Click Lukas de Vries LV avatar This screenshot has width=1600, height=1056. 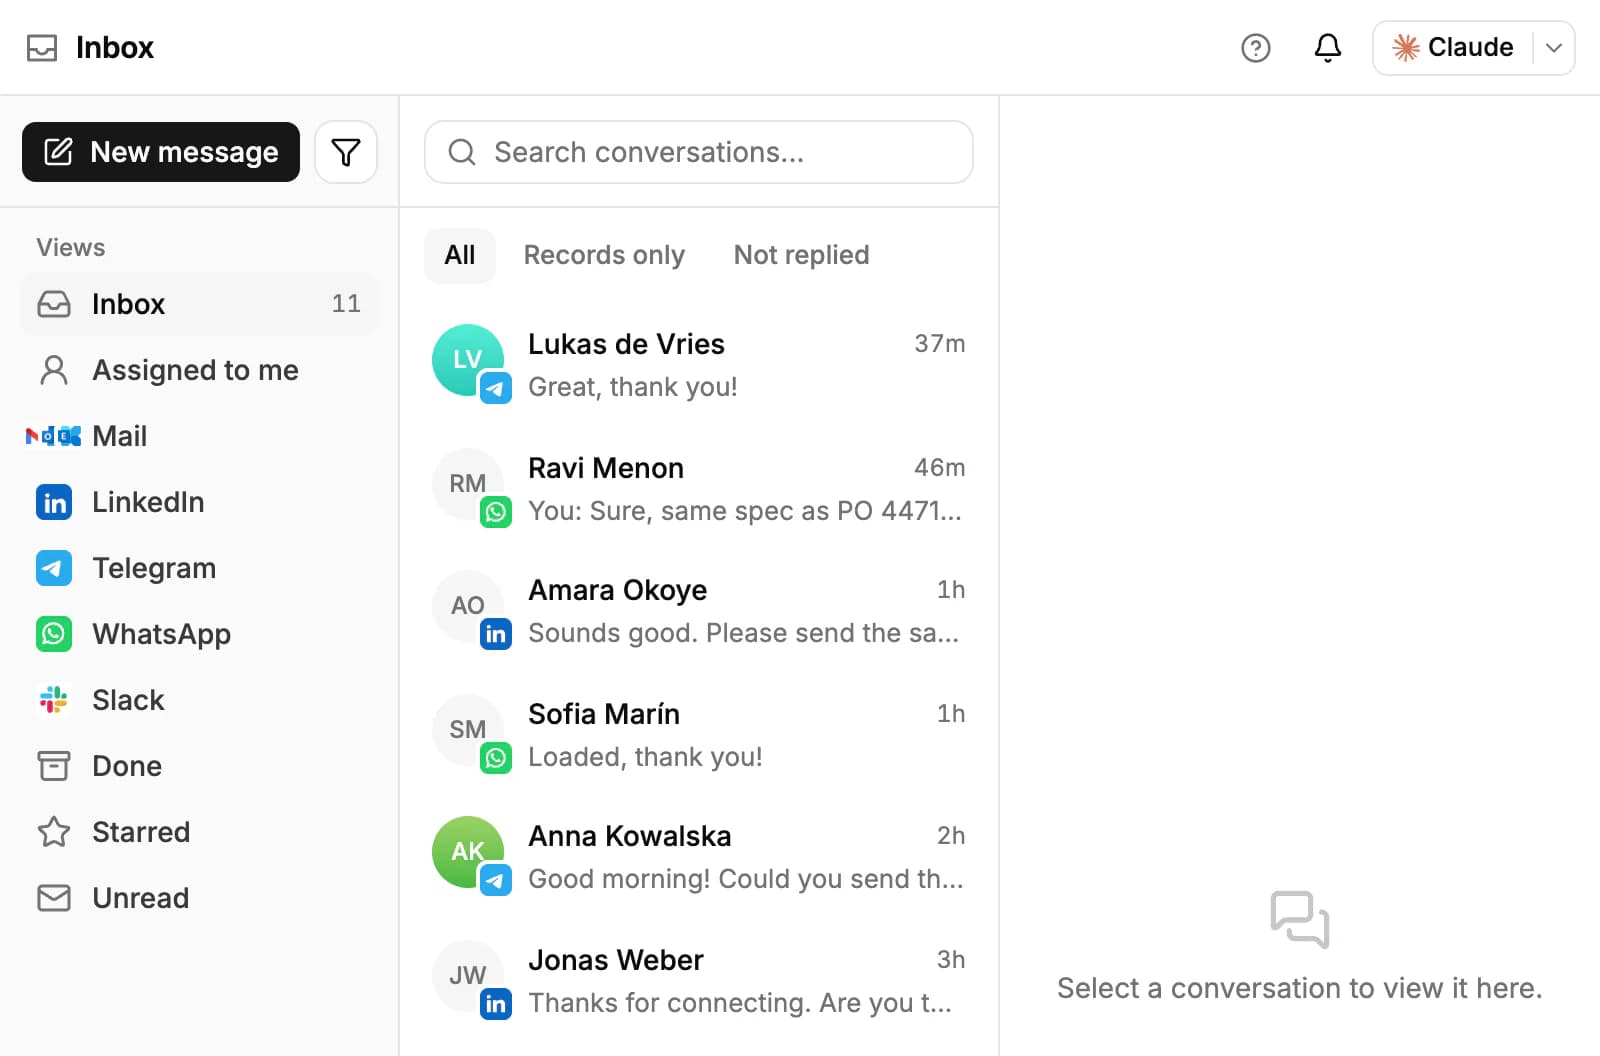pyautogui.click(x=468, y=360)
